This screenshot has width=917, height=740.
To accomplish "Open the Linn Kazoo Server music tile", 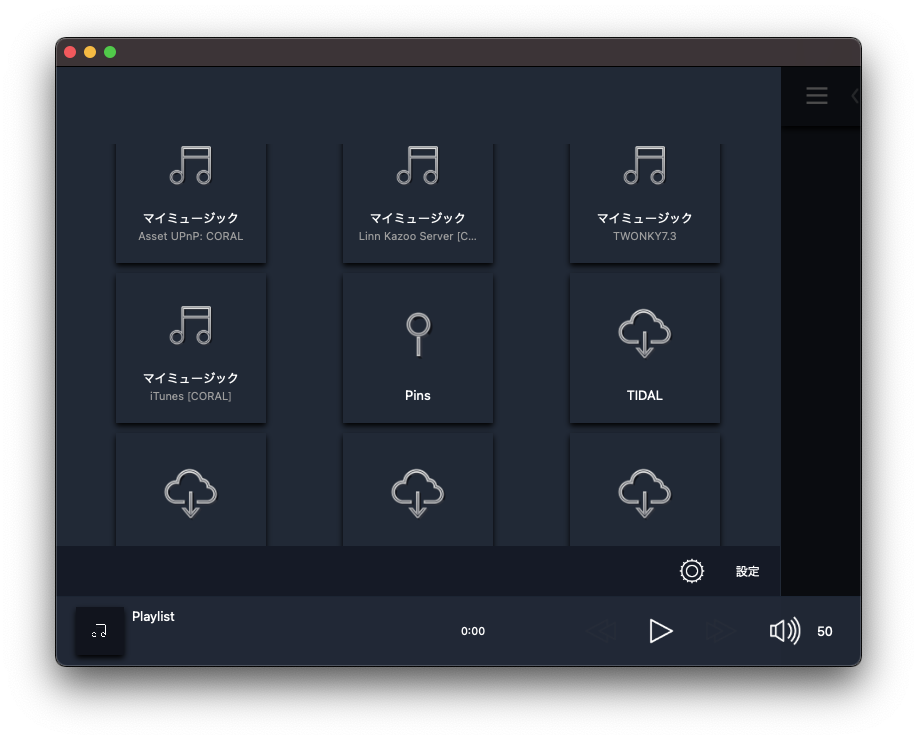I will pos(418,203).
